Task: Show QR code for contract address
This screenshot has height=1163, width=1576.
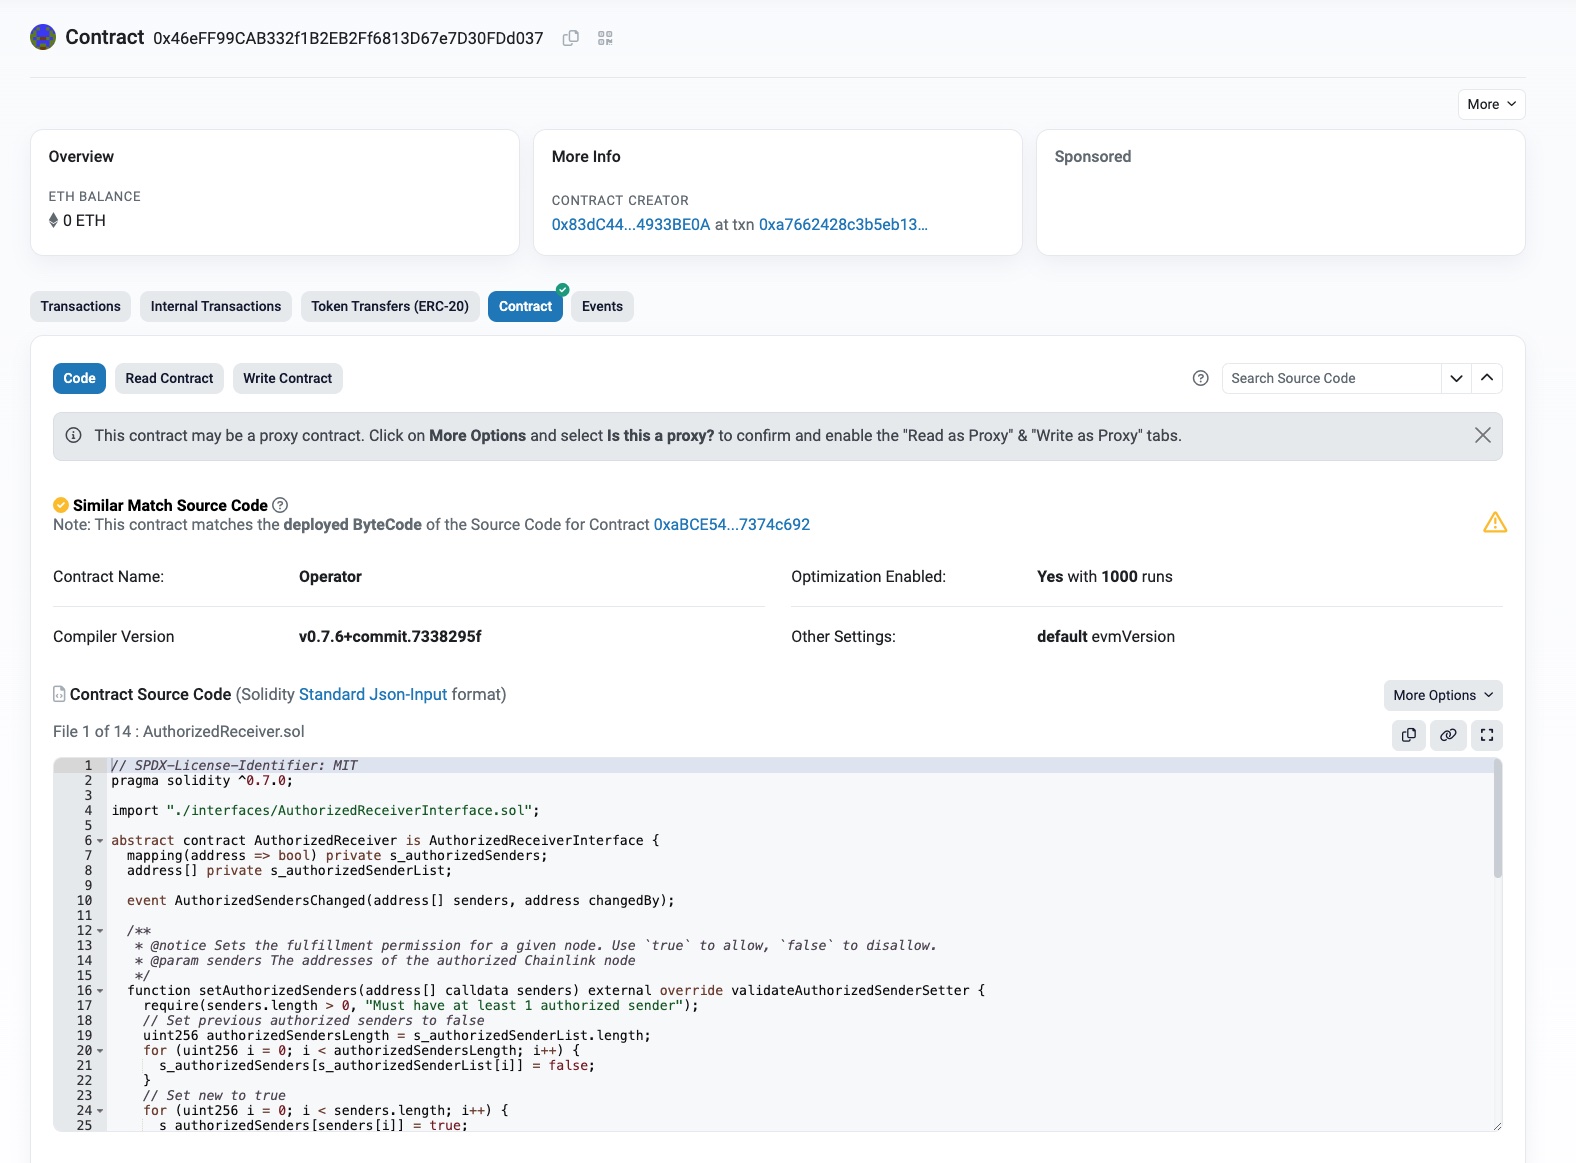Action: [605, 38]
